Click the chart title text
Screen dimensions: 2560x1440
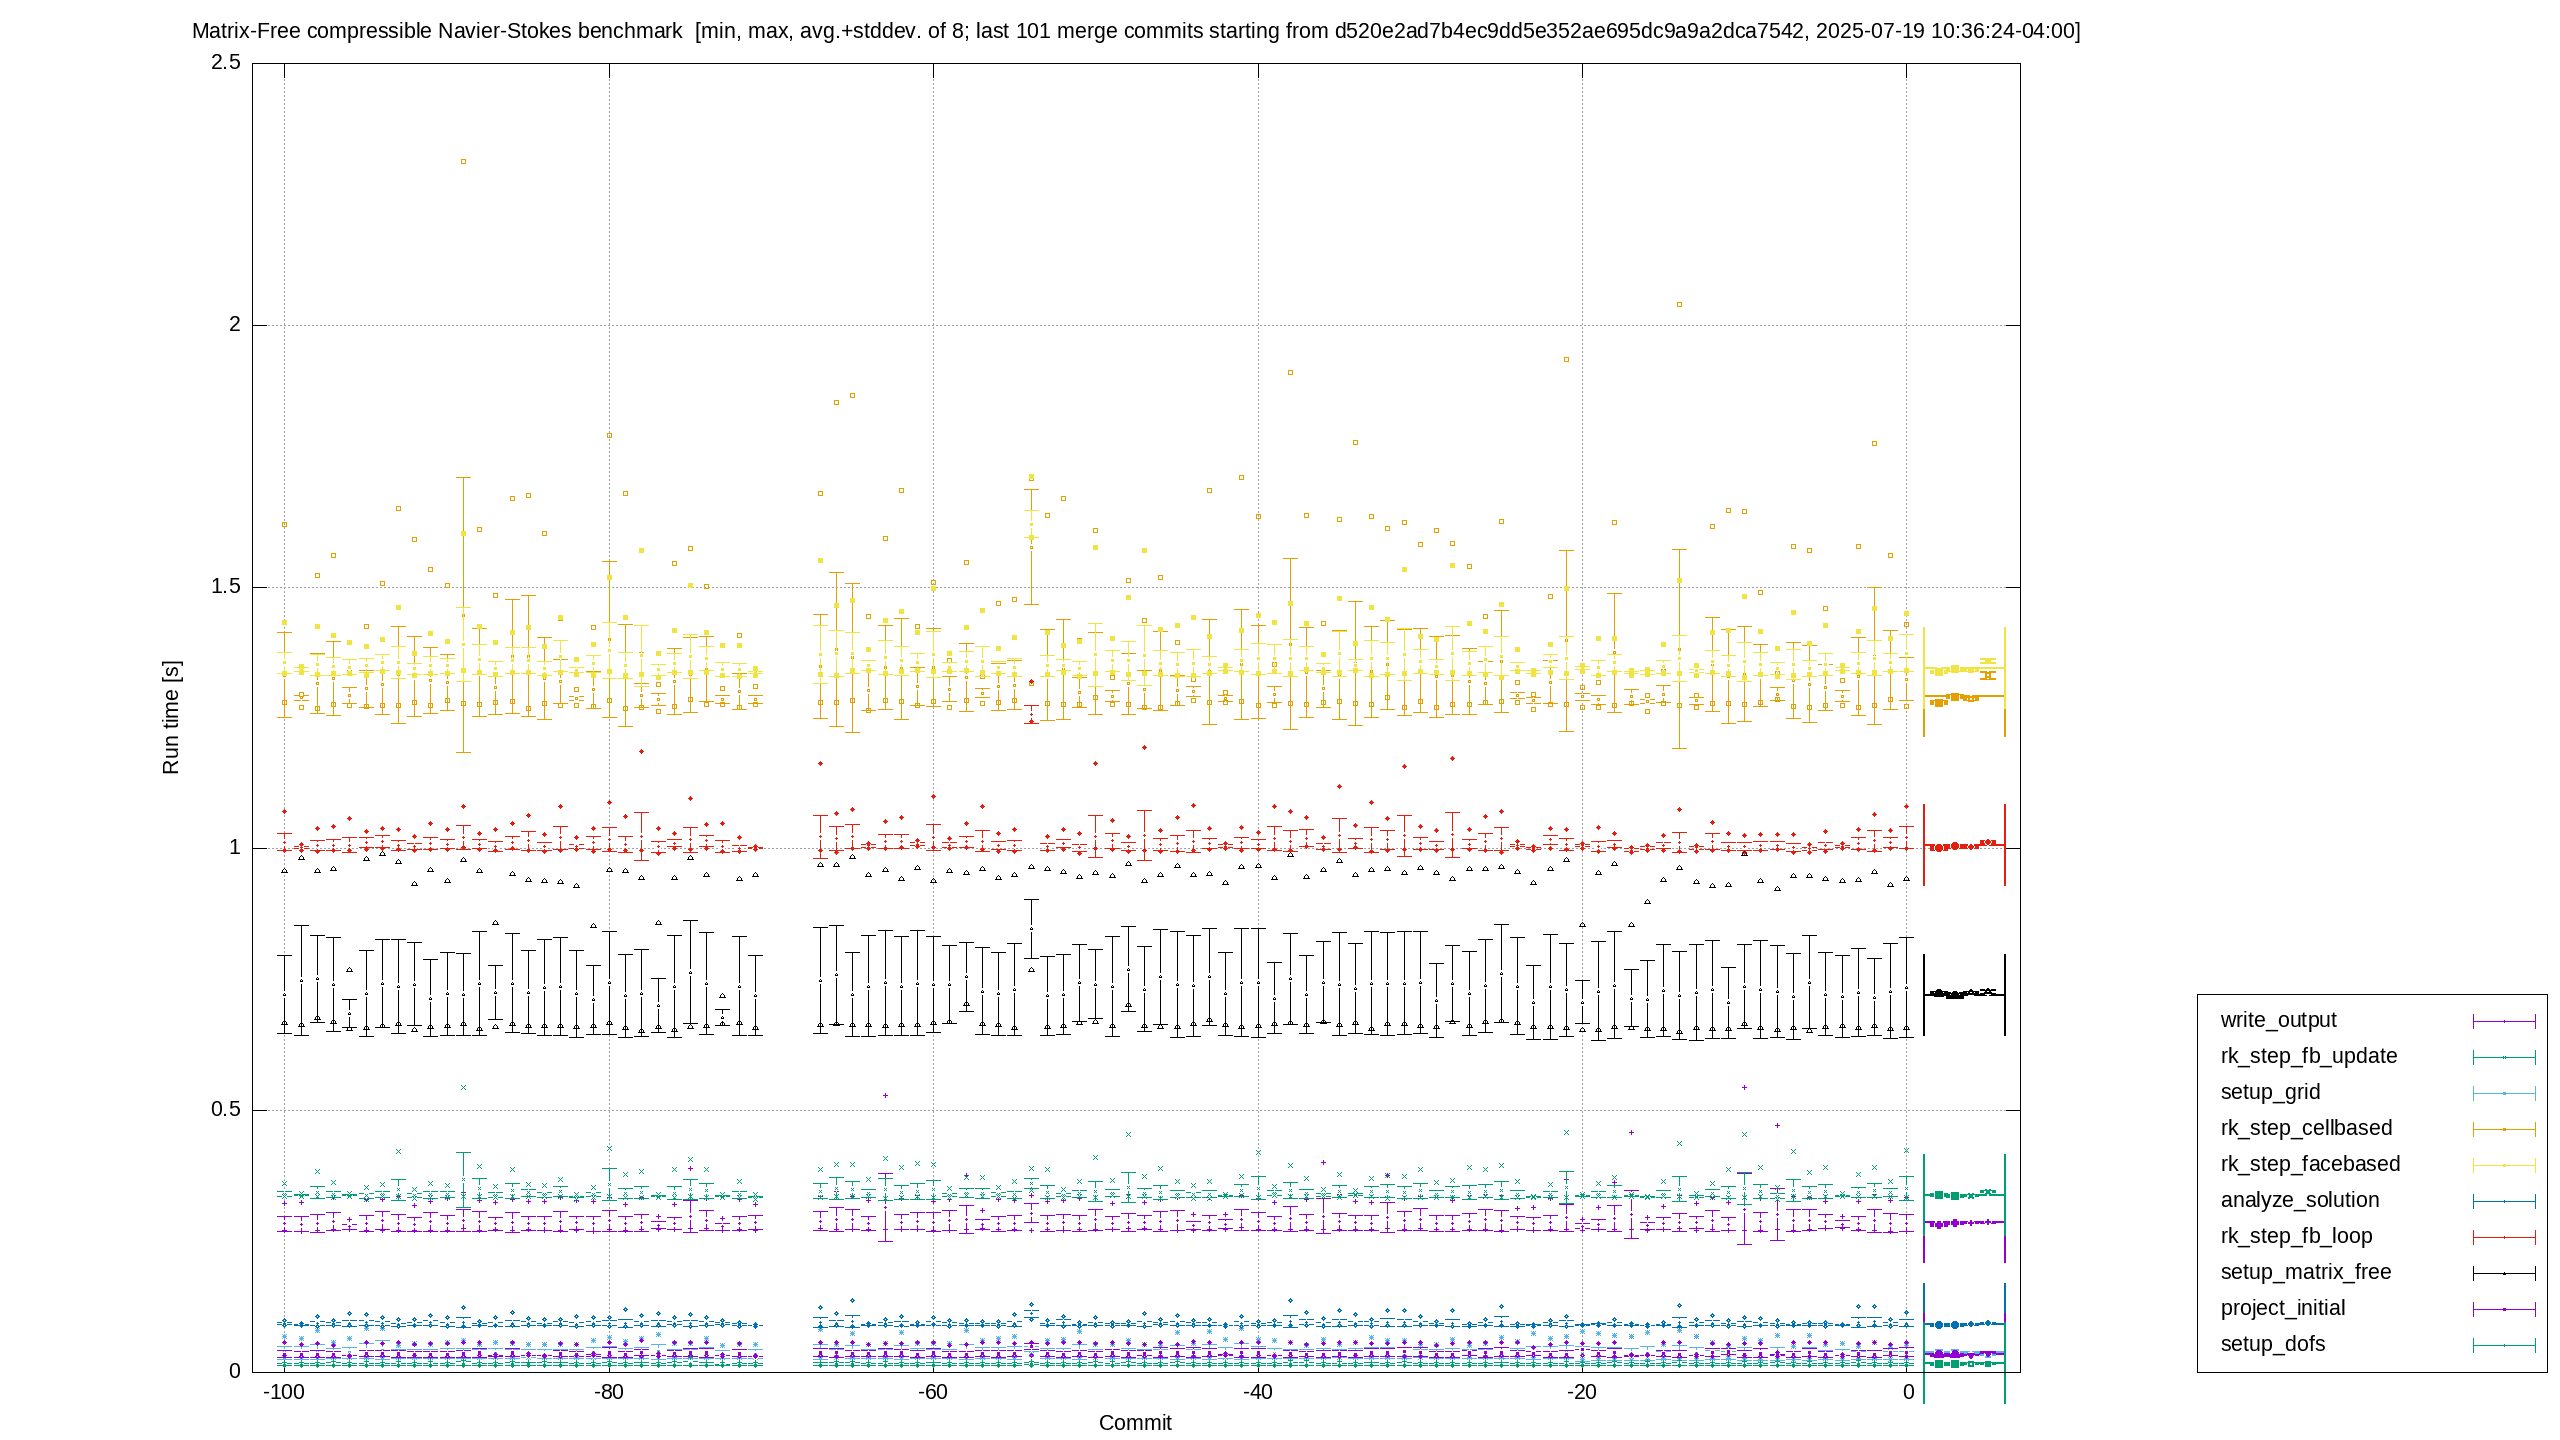pos(1136,31)
